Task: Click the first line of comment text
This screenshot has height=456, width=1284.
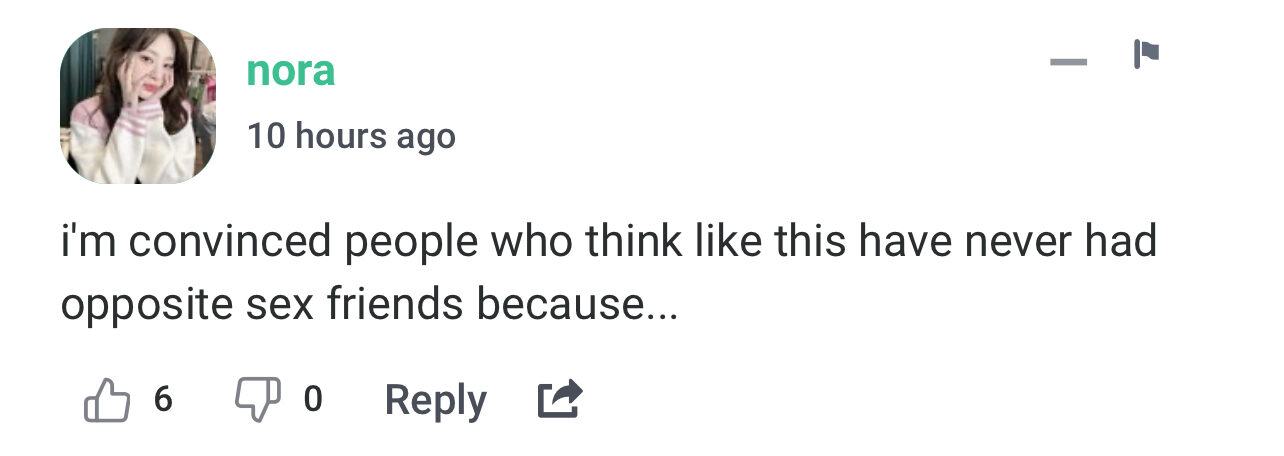Action: pyautogui.click(x=608, y=243)
